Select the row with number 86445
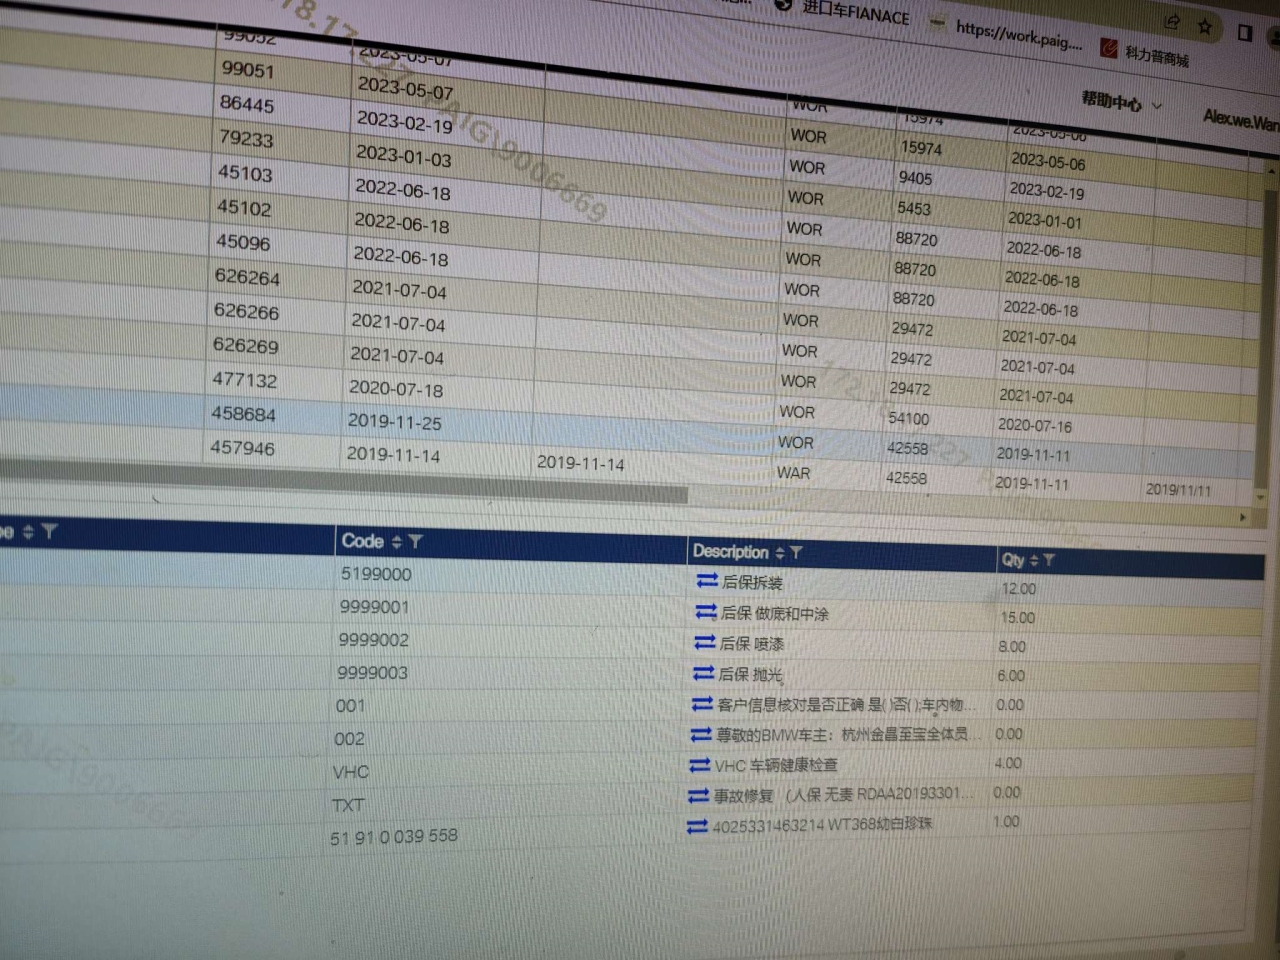The height and width of the screenshot is (960, 1280). [x=246, y=104]
